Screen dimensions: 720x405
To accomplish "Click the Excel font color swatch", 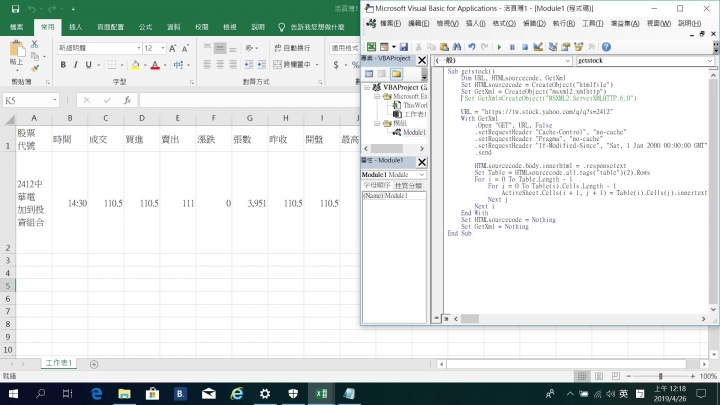I will tap(155, 65).
